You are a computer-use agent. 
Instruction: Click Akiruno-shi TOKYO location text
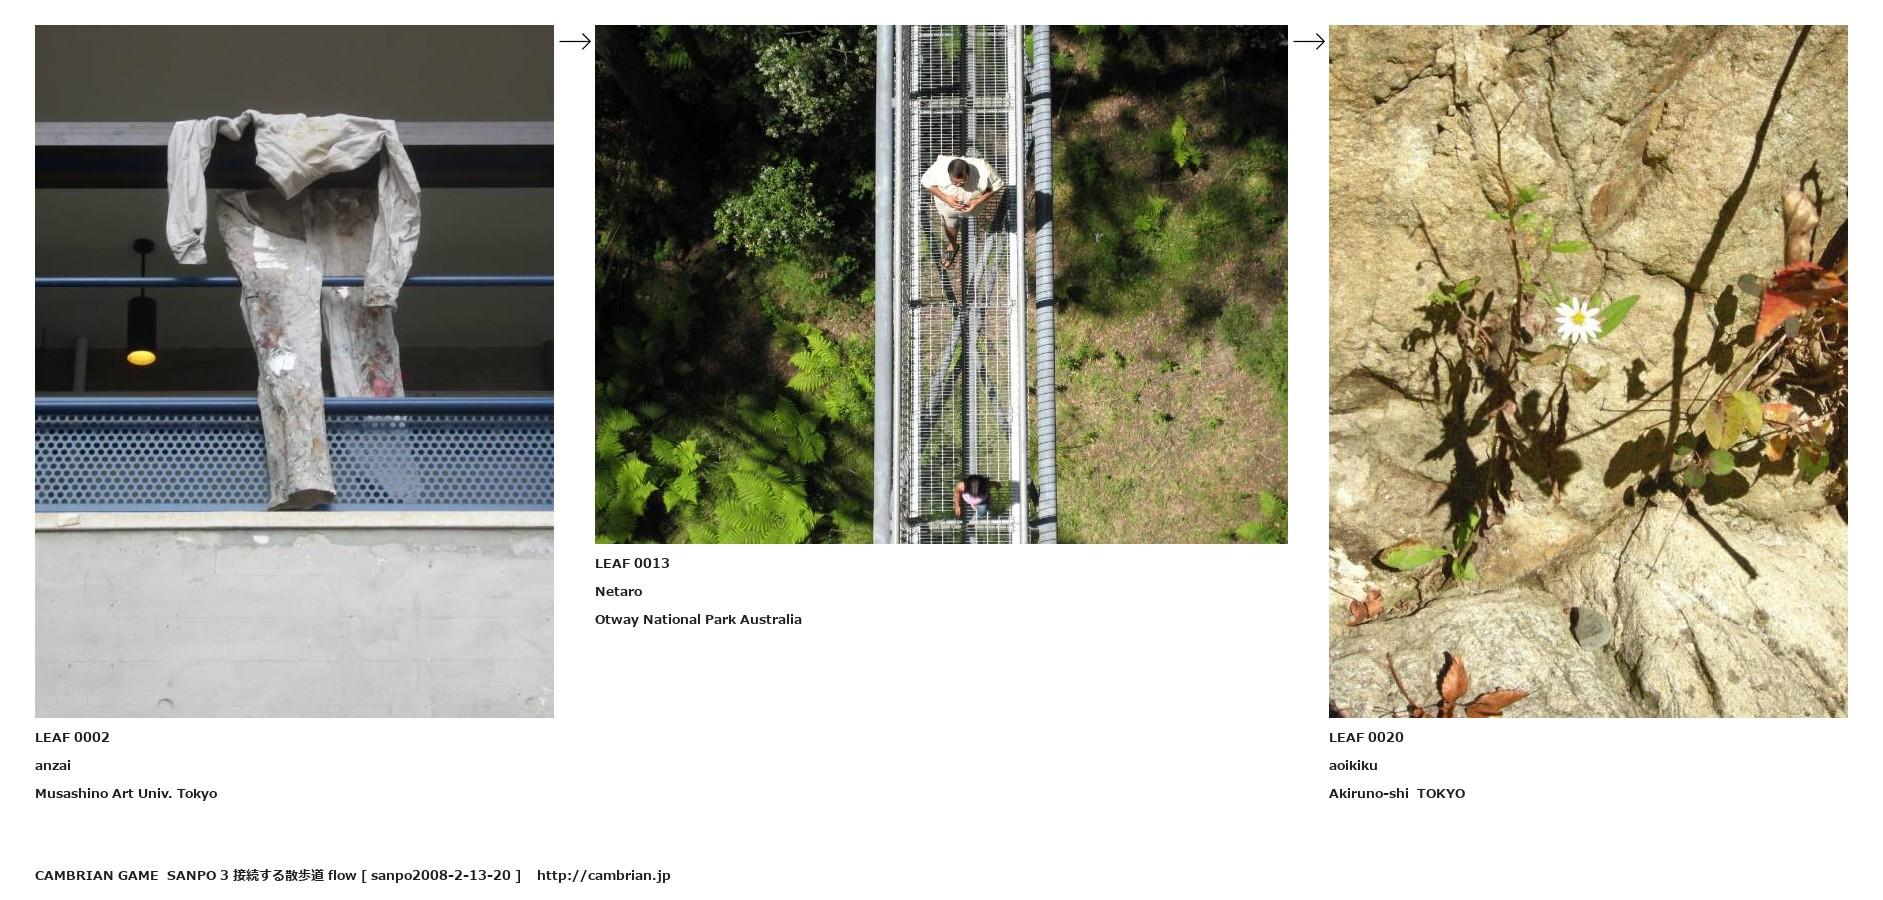(1397, 793)
